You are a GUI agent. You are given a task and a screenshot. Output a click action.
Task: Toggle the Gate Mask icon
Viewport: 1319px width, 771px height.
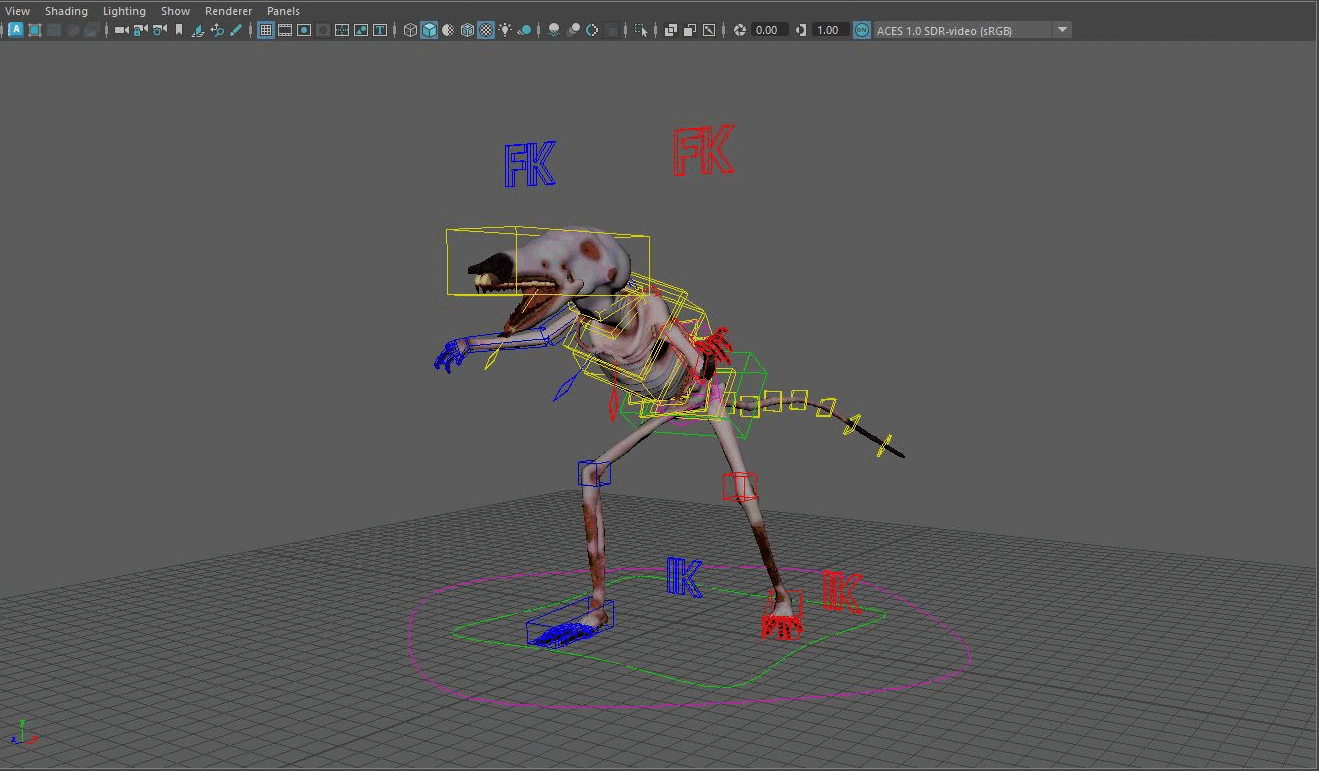click(x=323, y=30)
